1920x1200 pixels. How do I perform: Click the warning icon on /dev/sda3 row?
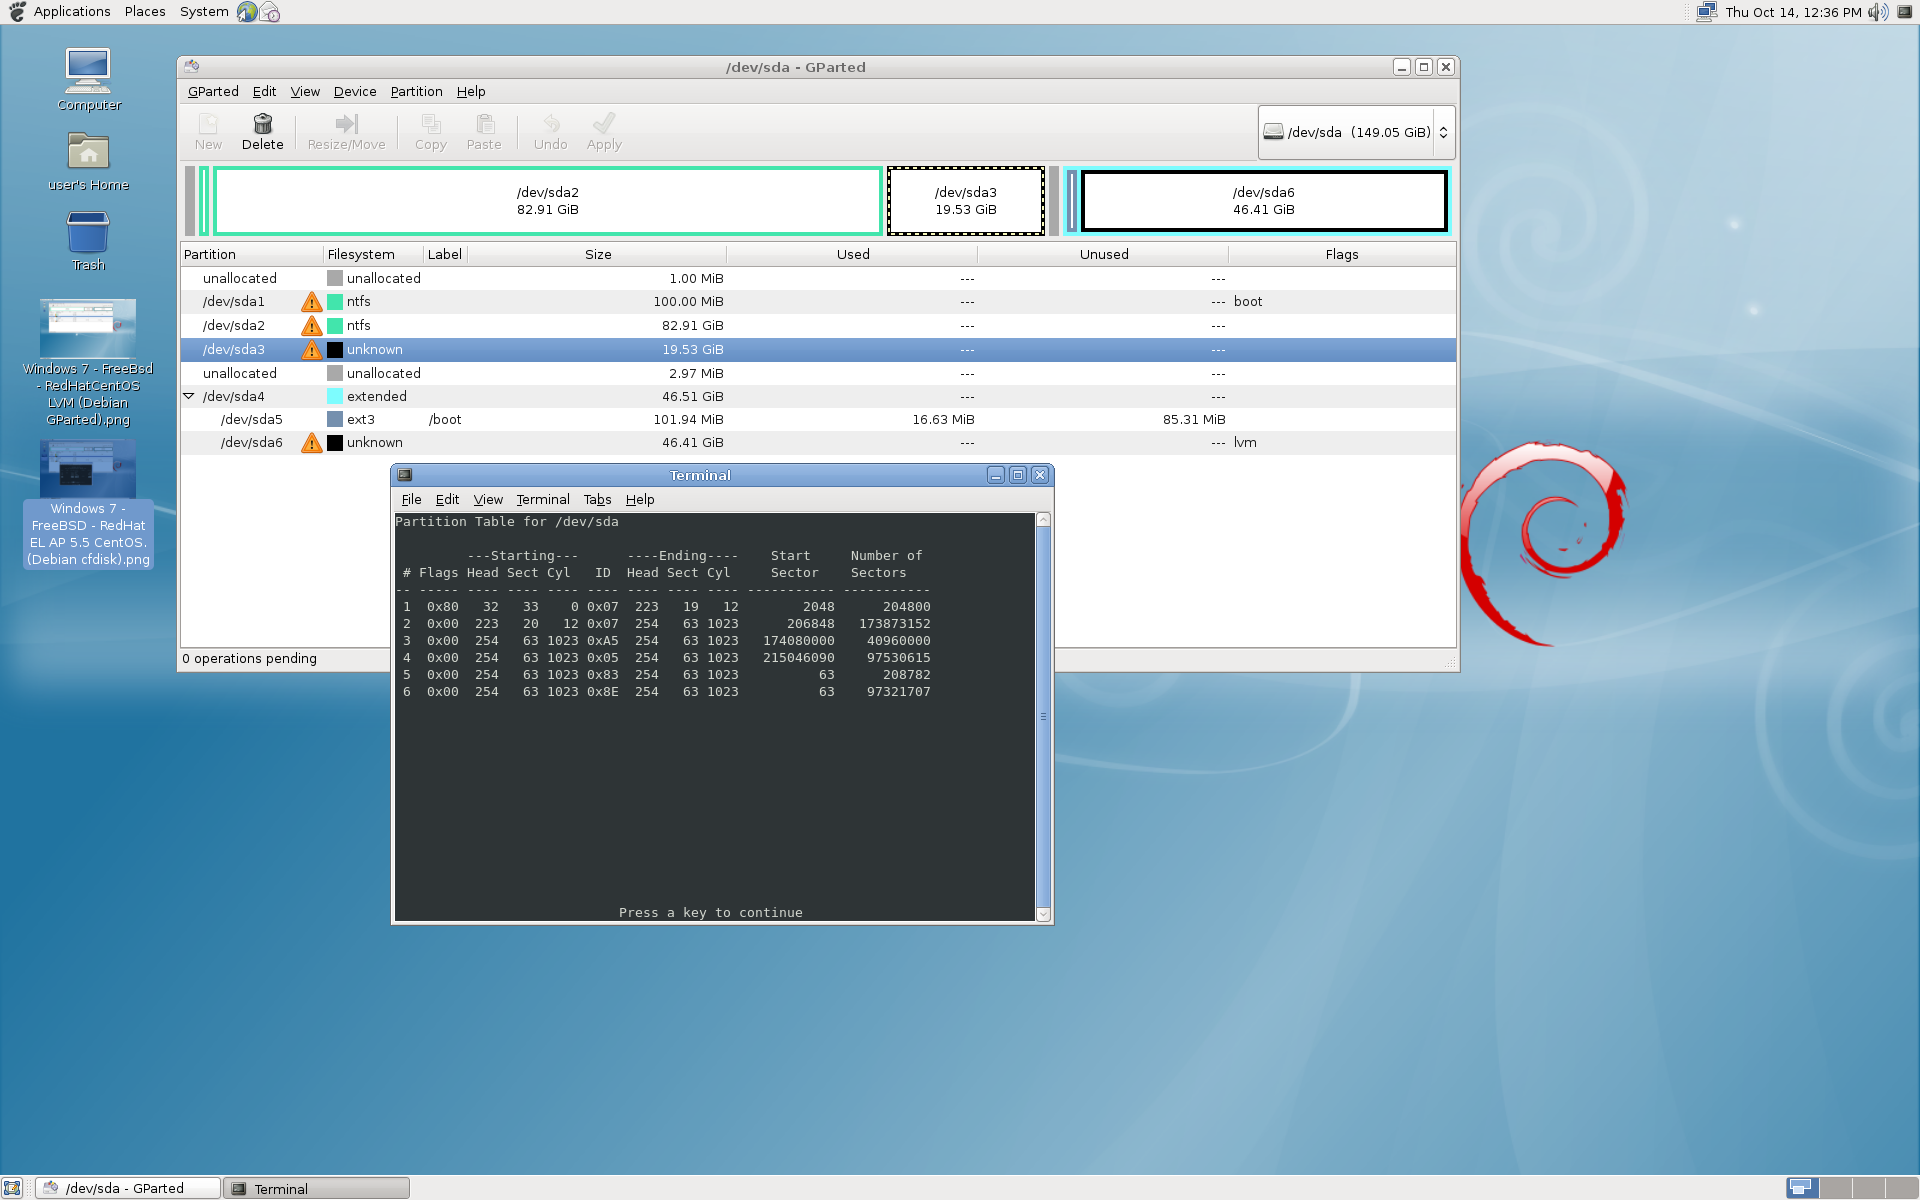point(312,350)
